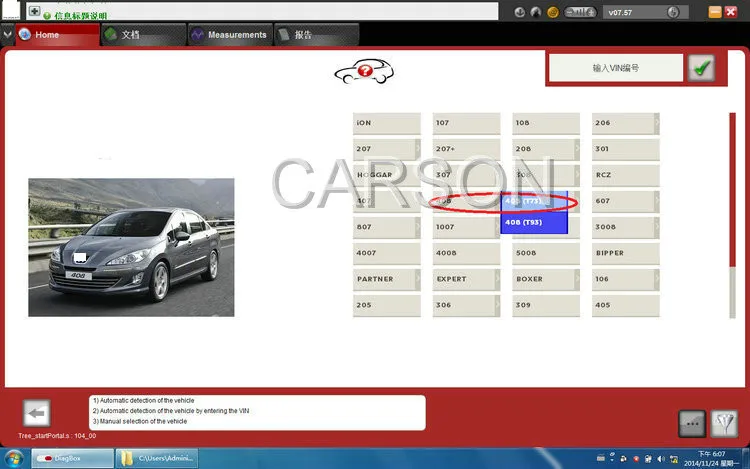
Task: Select vehicle model 4007
Action: (386, 253)
